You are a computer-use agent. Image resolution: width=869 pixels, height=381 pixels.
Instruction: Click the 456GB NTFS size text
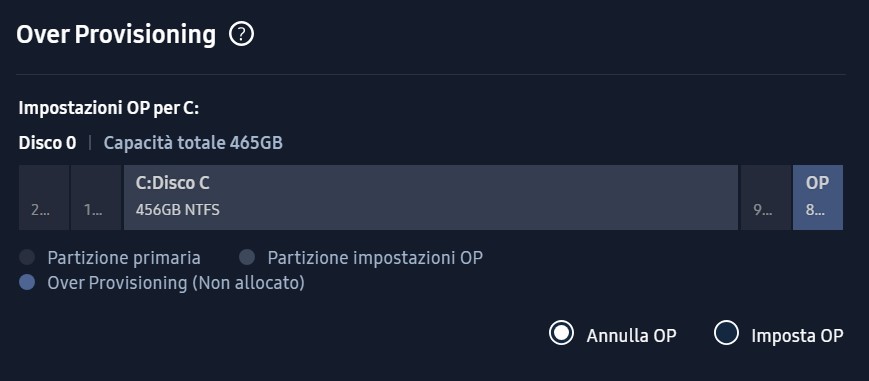[177, 210]
